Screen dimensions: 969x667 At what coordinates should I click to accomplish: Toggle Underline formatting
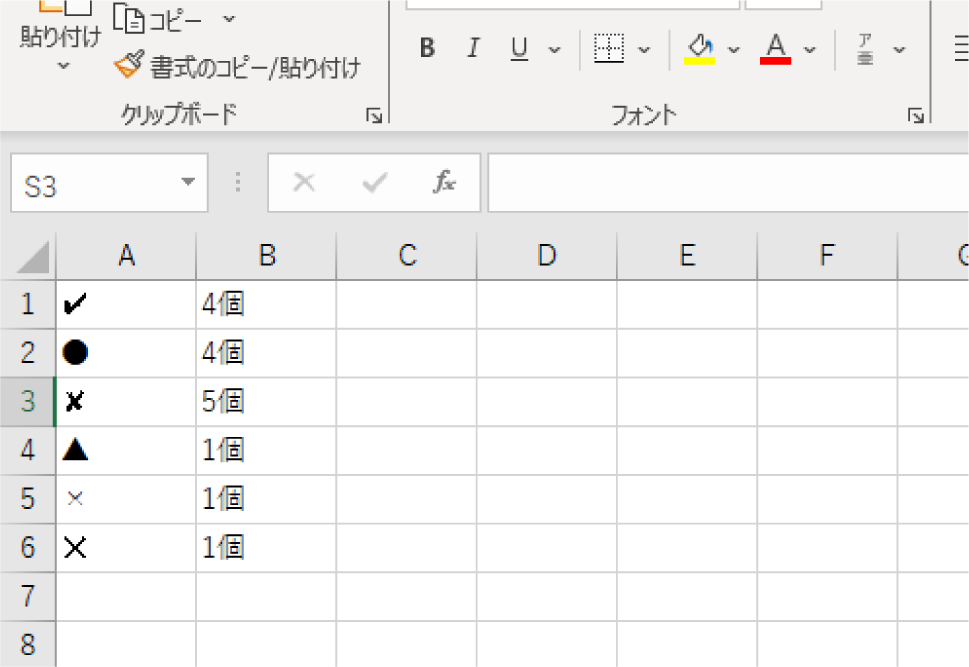click(x=519, y=48)
